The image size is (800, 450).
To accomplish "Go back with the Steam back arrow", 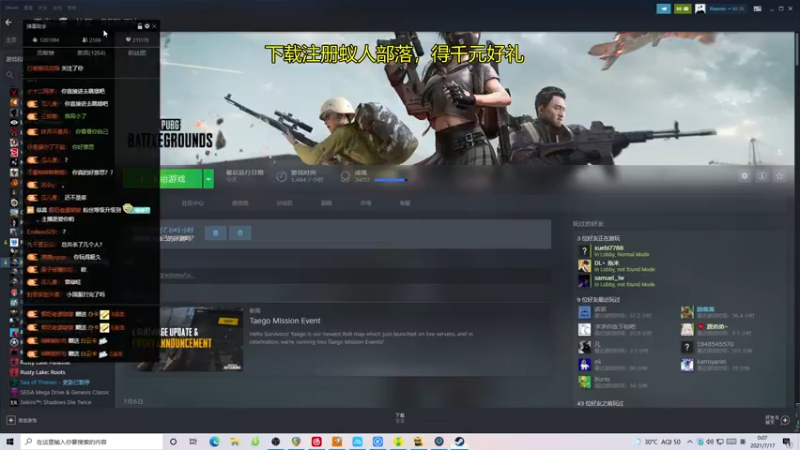I will click(8, 22).
